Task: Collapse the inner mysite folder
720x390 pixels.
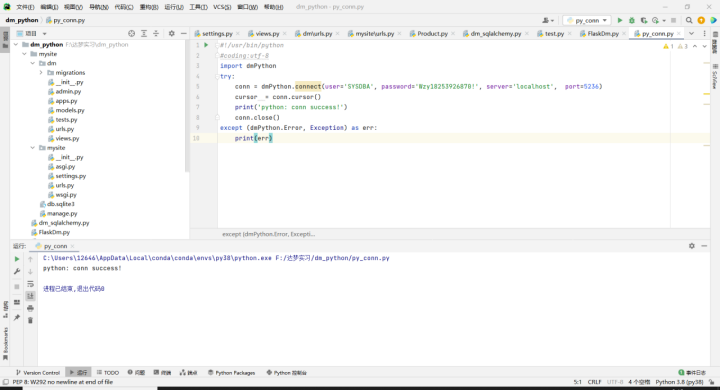Action: point(33,148)
